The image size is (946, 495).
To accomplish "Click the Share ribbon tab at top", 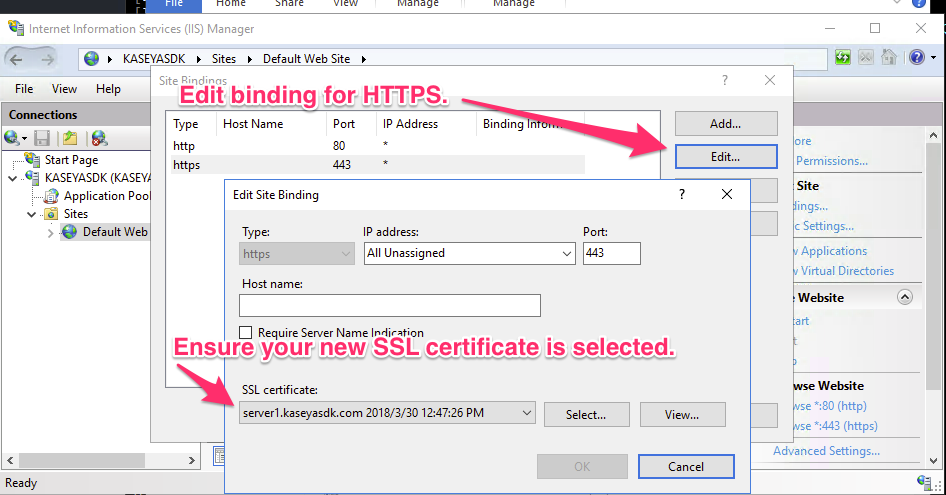I will (x=290, y=4).
